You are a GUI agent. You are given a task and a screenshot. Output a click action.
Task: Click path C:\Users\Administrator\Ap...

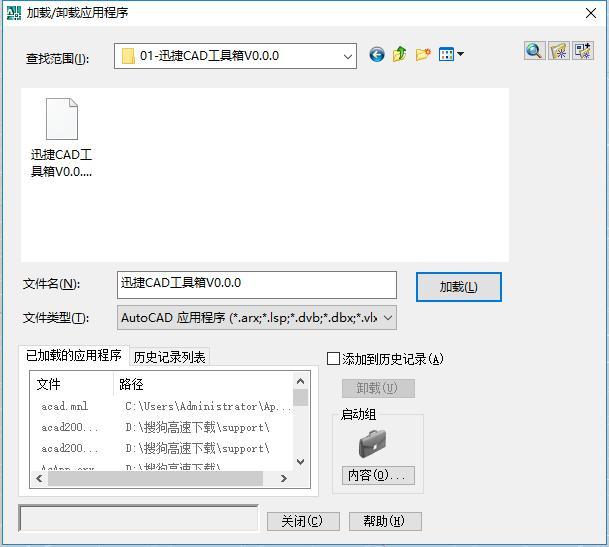(208, 406)
